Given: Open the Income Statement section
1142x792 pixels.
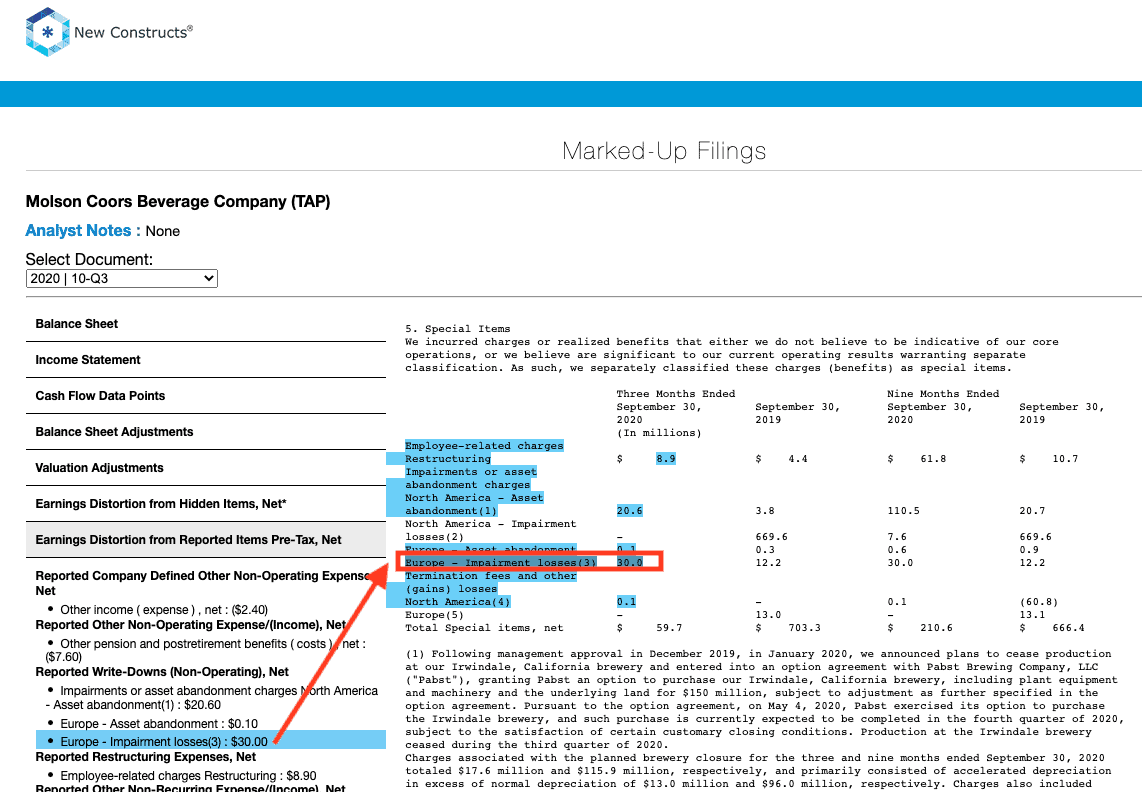Looking at the screenshot, I should [206, 360].
